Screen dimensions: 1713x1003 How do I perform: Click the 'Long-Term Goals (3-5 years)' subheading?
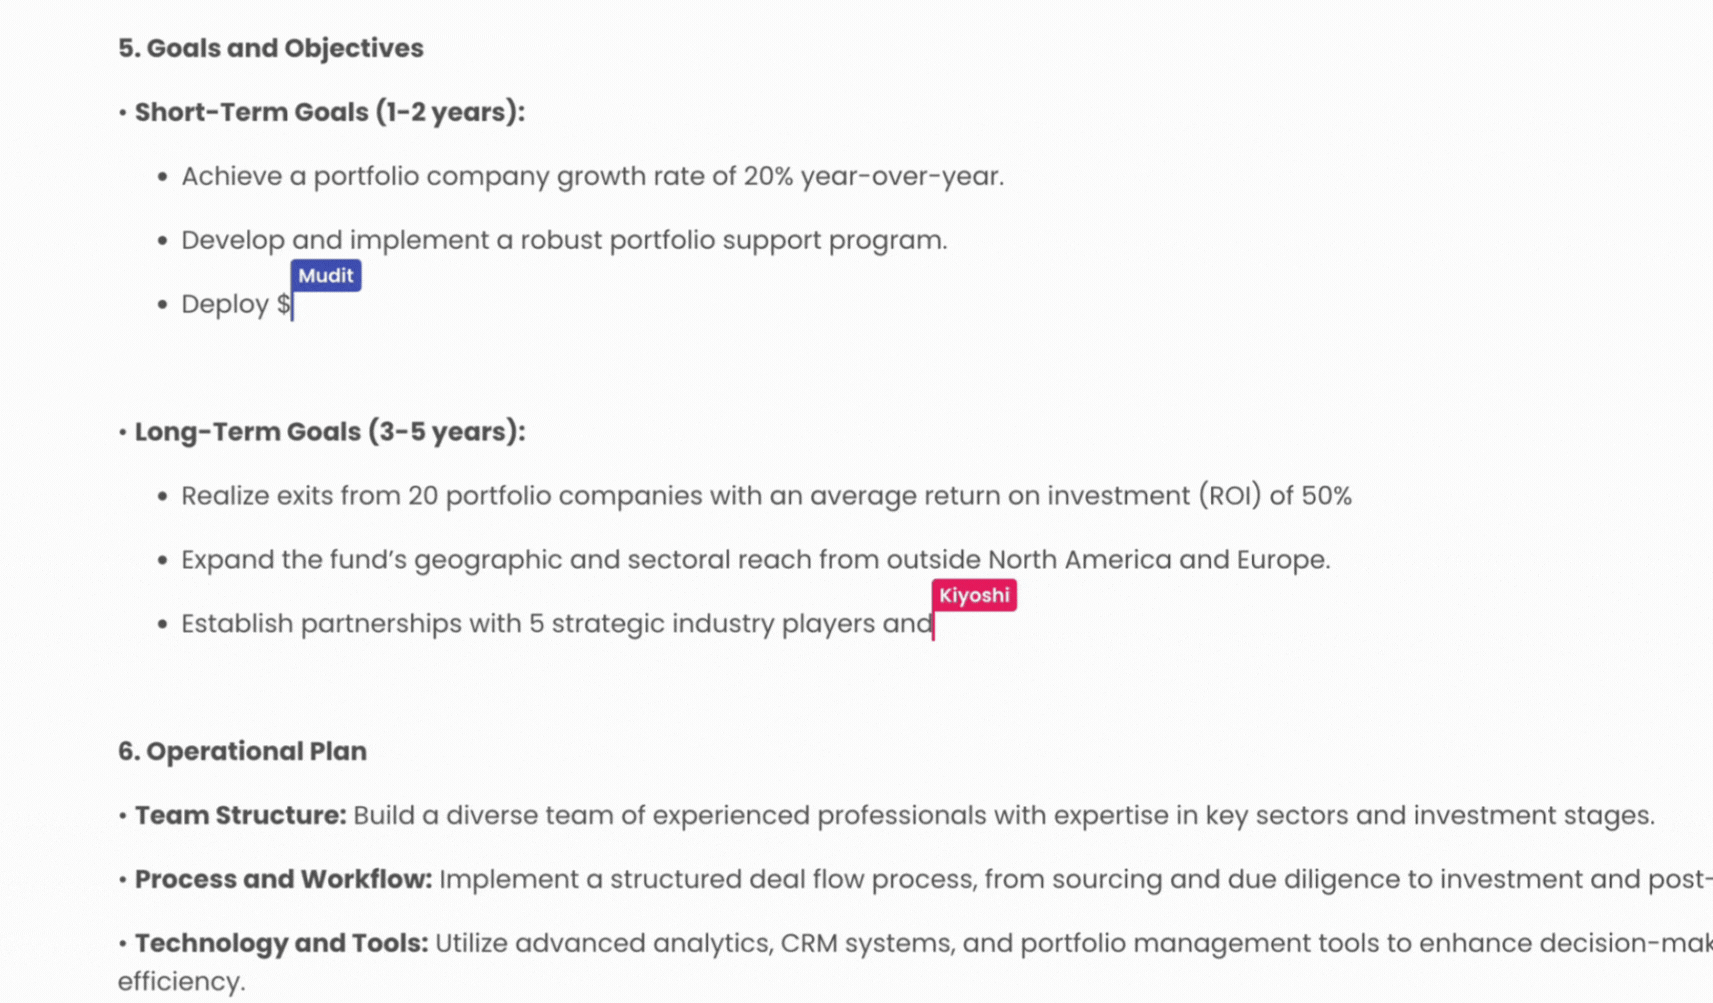(330, 432)
